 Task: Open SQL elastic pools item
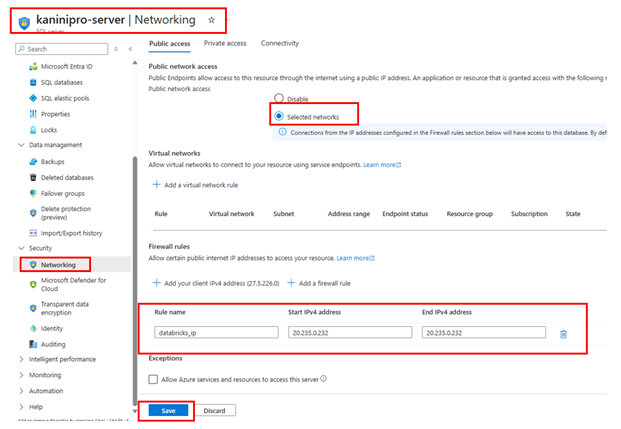(x=66, y=98)
